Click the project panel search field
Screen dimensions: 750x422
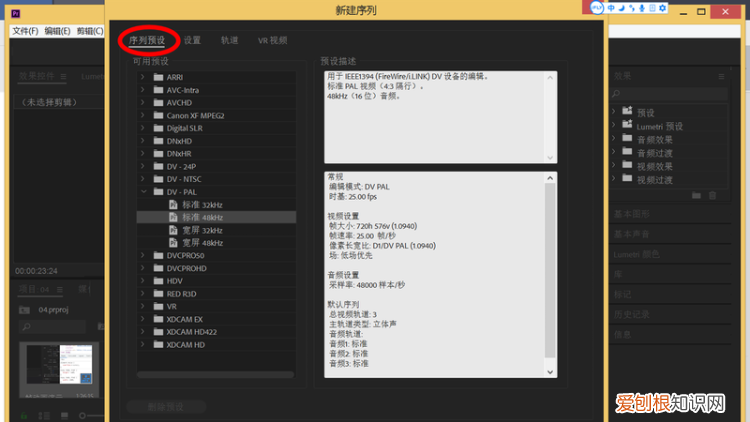click(x=53, y=326)
